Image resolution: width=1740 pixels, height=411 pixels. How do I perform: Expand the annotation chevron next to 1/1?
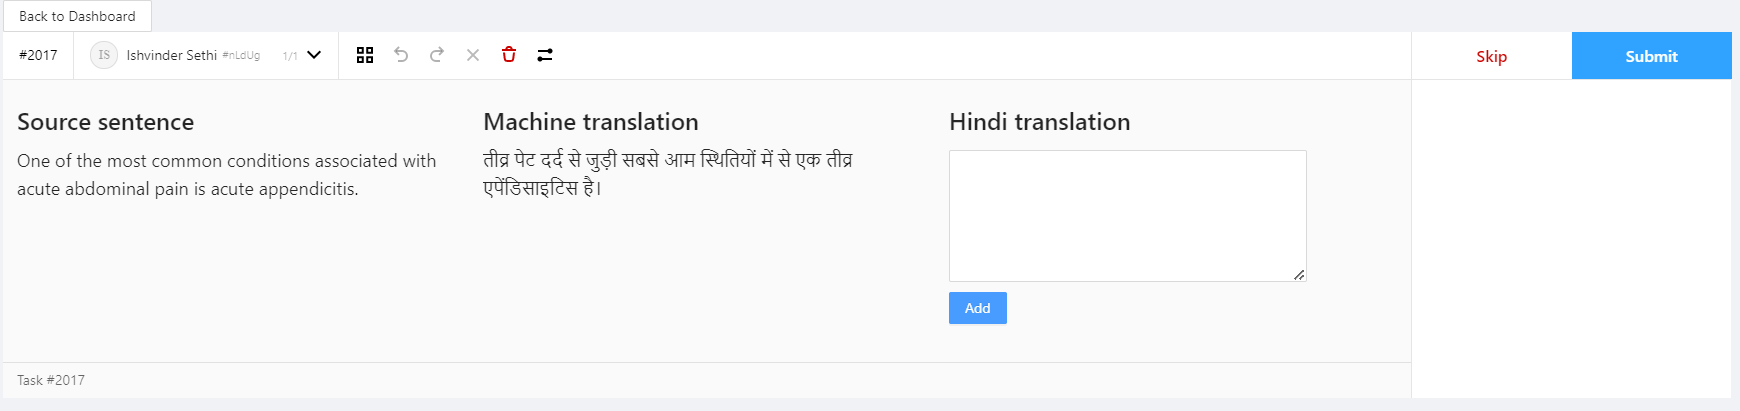coord(314,55)
